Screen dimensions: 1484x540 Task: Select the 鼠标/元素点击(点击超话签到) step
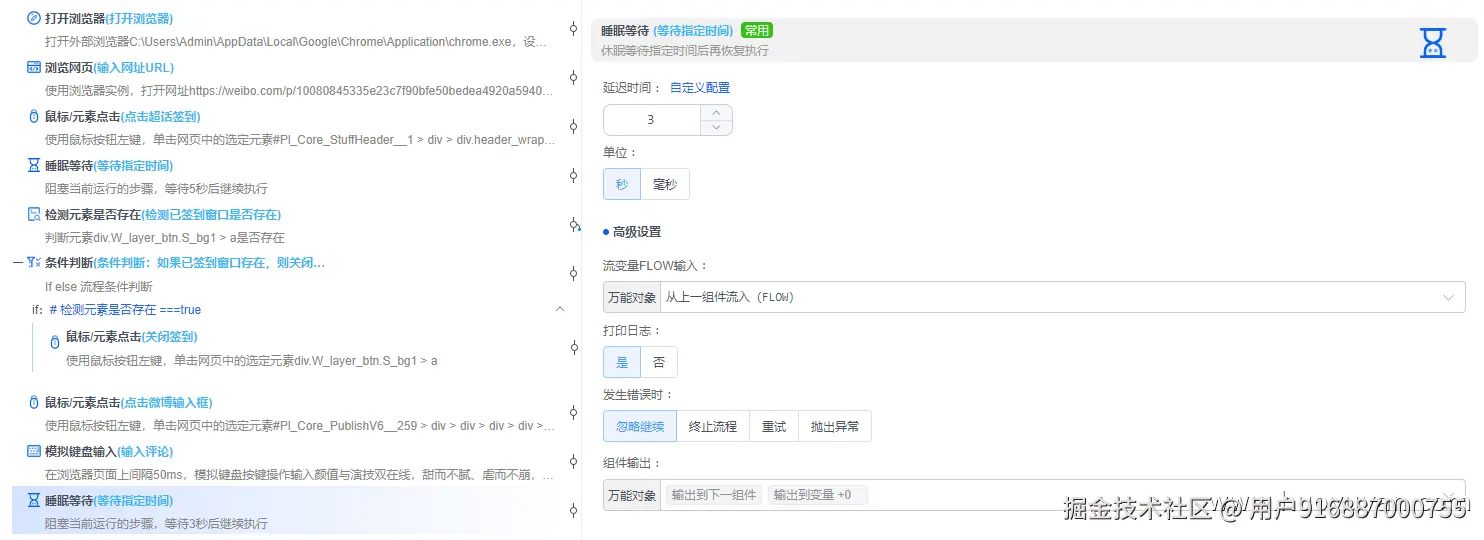(x=123, y=116)
